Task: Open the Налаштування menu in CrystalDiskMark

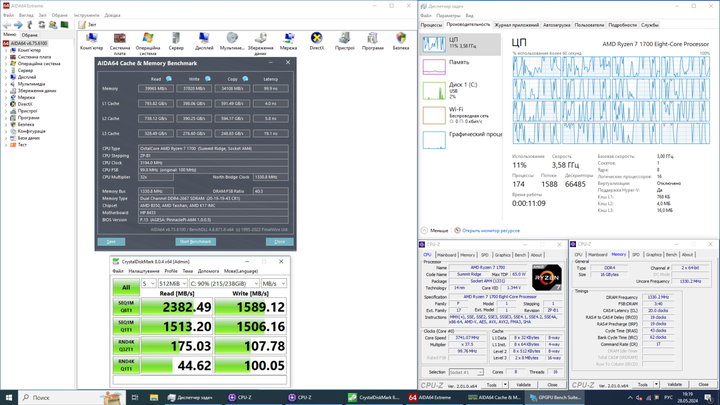Action: coord(144,271)
